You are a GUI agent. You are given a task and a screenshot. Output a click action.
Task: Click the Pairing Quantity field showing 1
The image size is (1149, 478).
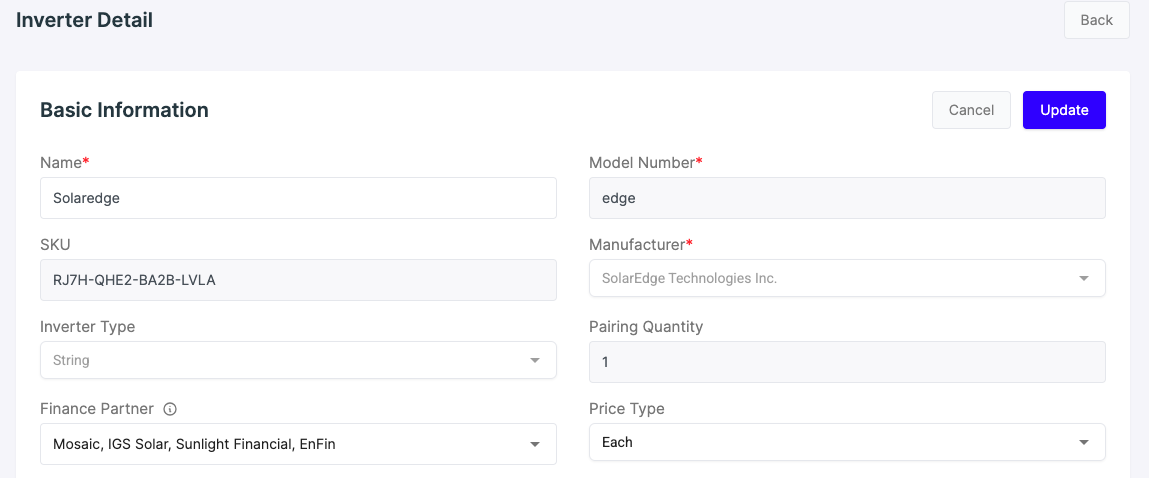[847, 361]
